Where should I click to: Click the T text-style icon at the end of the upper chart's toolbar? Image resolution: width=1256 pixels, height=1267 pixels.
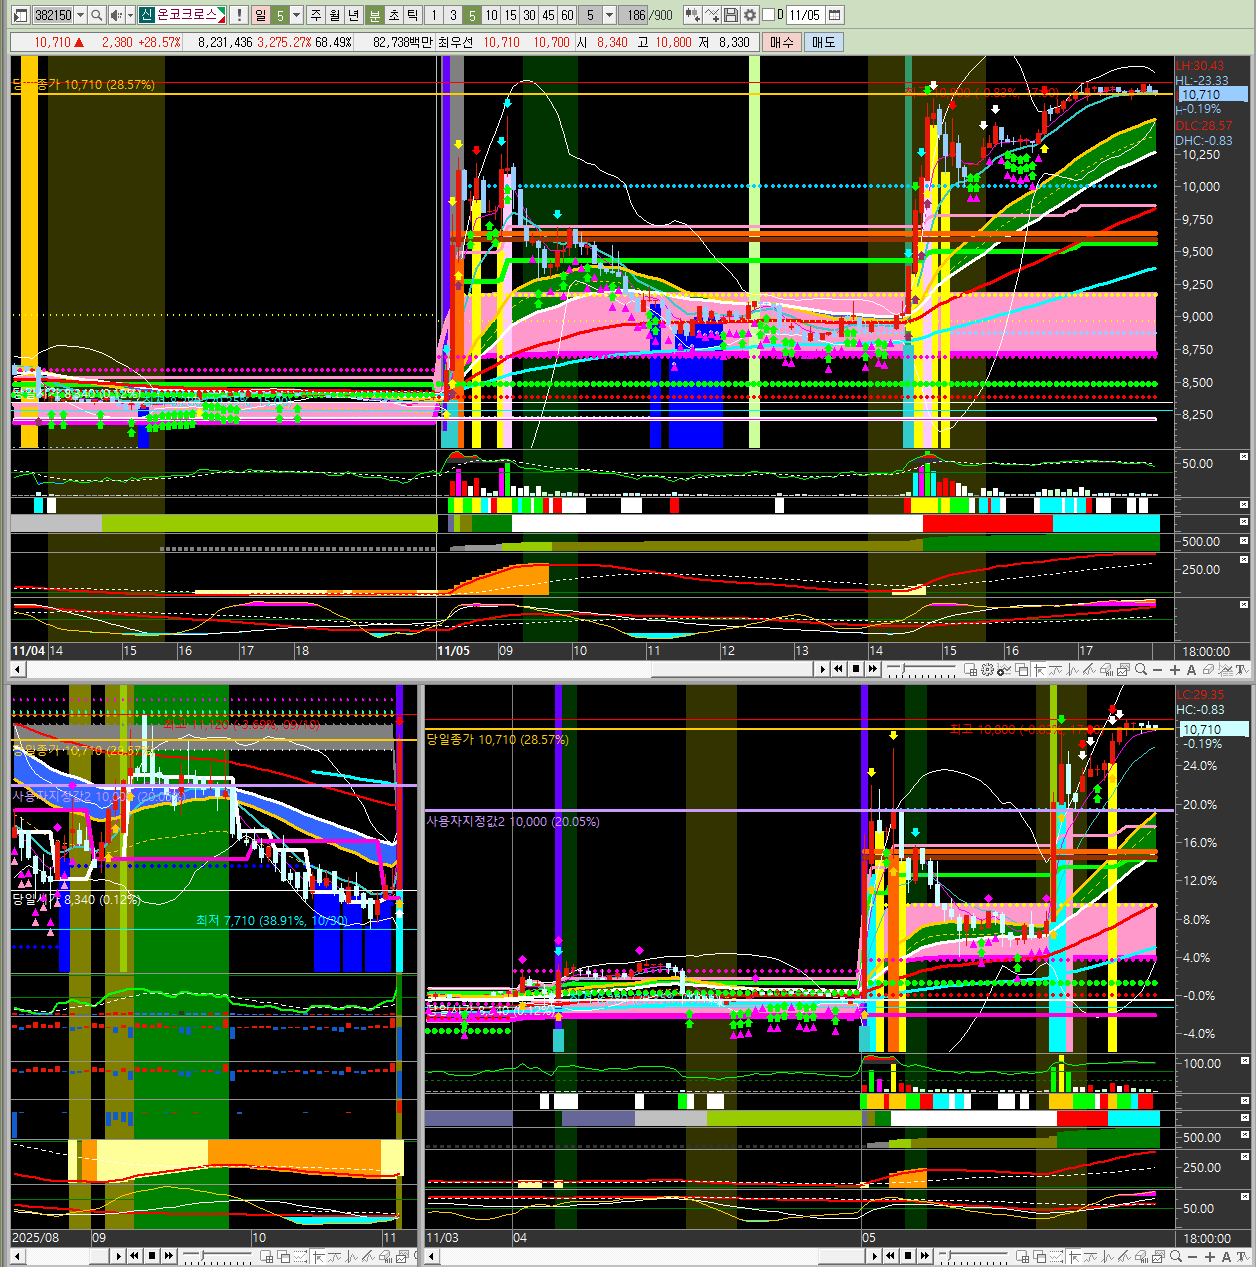click(1242, 670)
